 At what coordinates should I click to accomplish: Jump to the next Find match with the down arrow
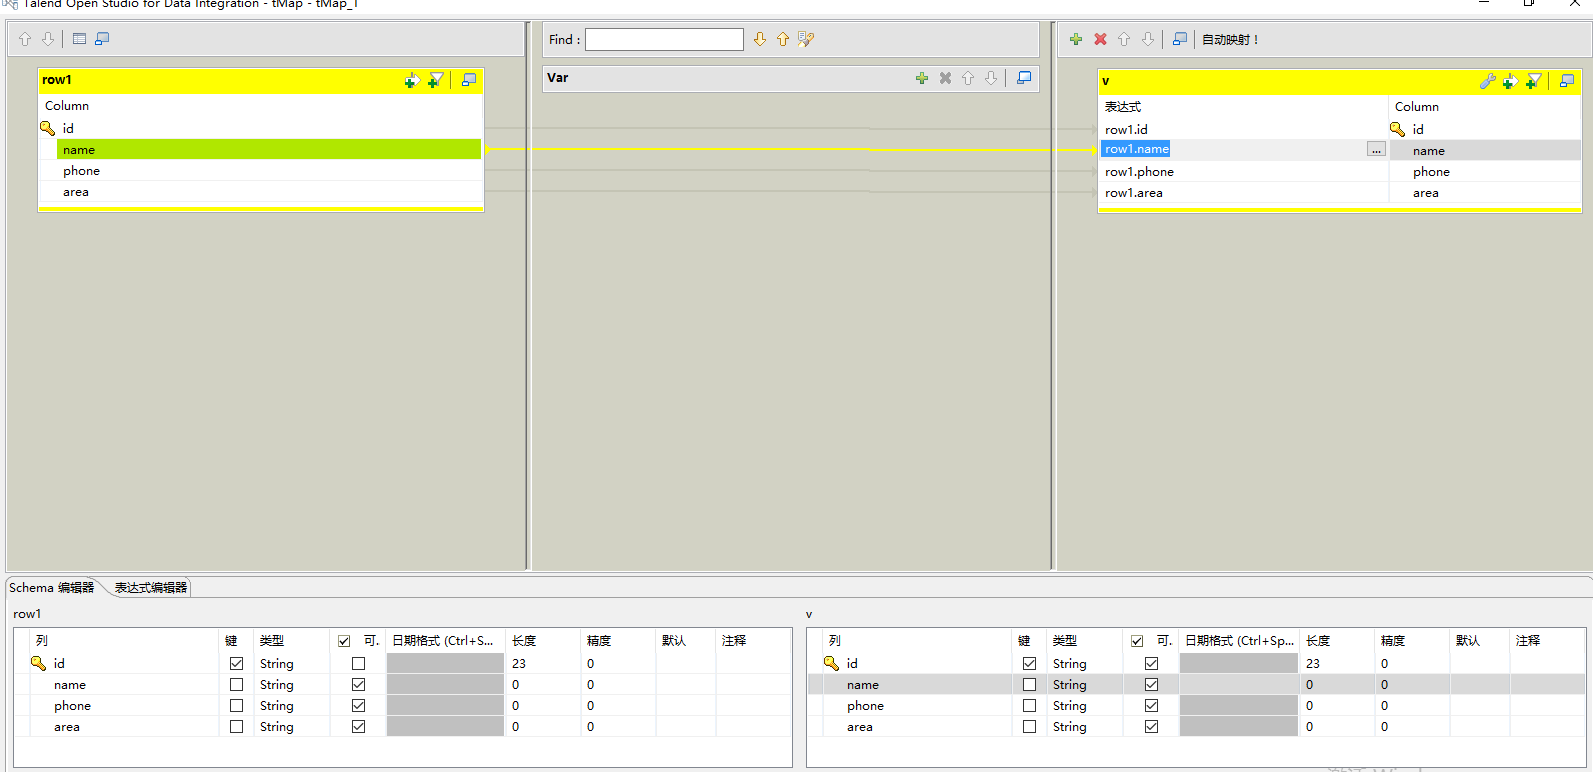pos(760,39)
